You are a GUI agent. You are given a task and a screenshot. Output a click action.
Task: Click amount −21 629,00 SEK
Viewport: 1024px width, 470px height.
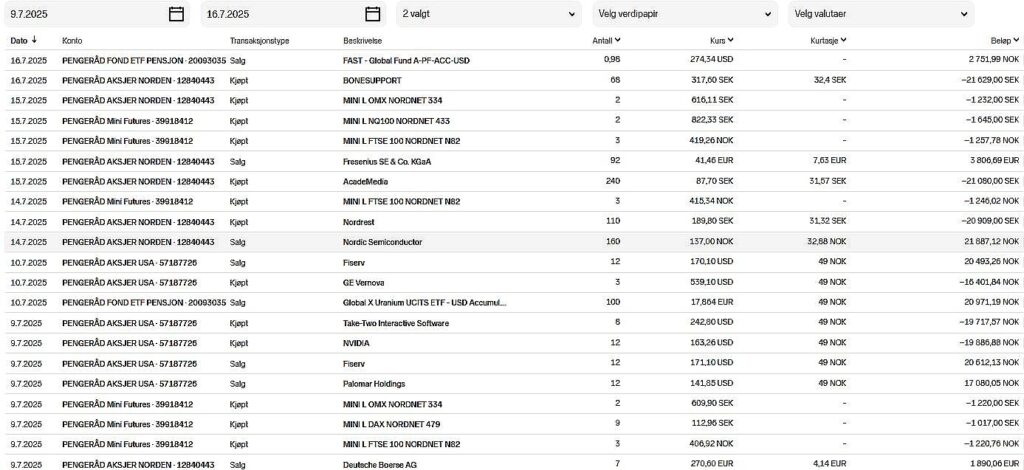(x=990, y=81)
